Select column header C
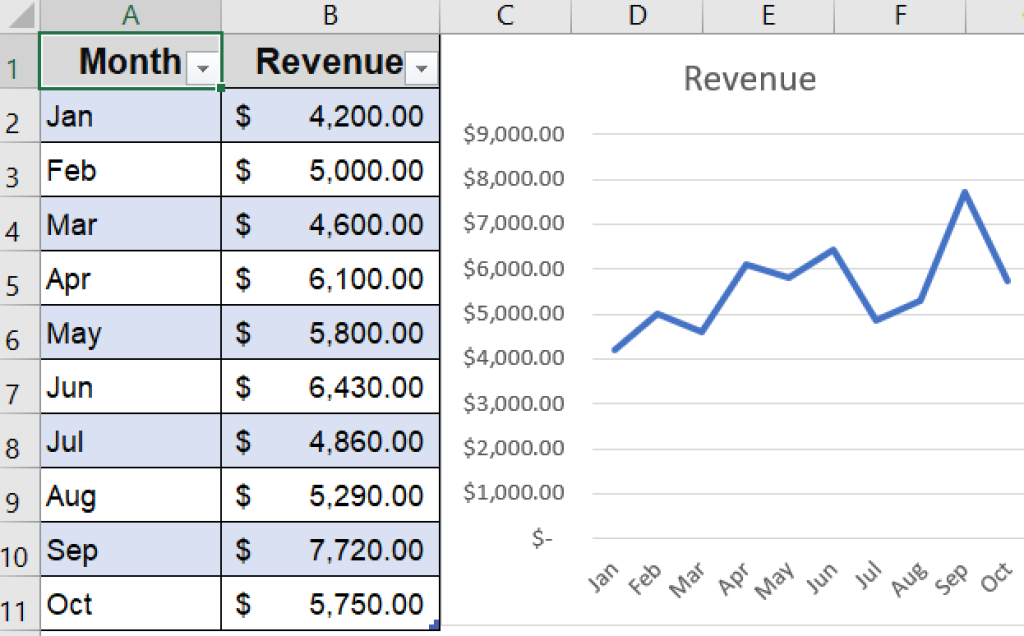Viewport: 1024px width, 636px height. [x=505, y=15]
